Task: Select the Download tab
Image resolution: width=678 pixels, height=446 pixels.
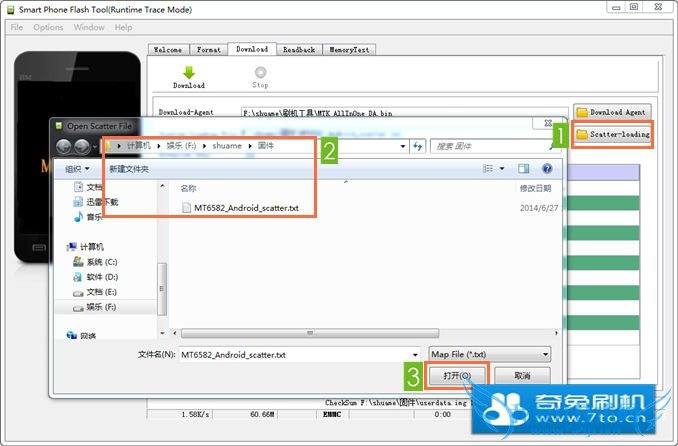Action: (x=252, y=49)
